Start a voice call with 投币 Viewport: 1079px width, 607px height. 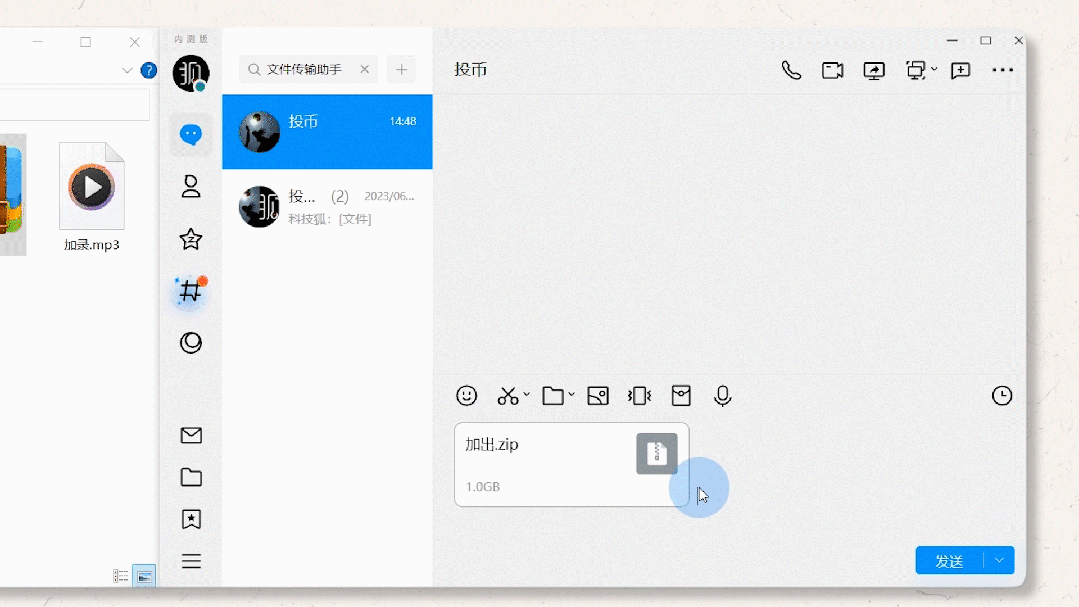pos(791,70)
